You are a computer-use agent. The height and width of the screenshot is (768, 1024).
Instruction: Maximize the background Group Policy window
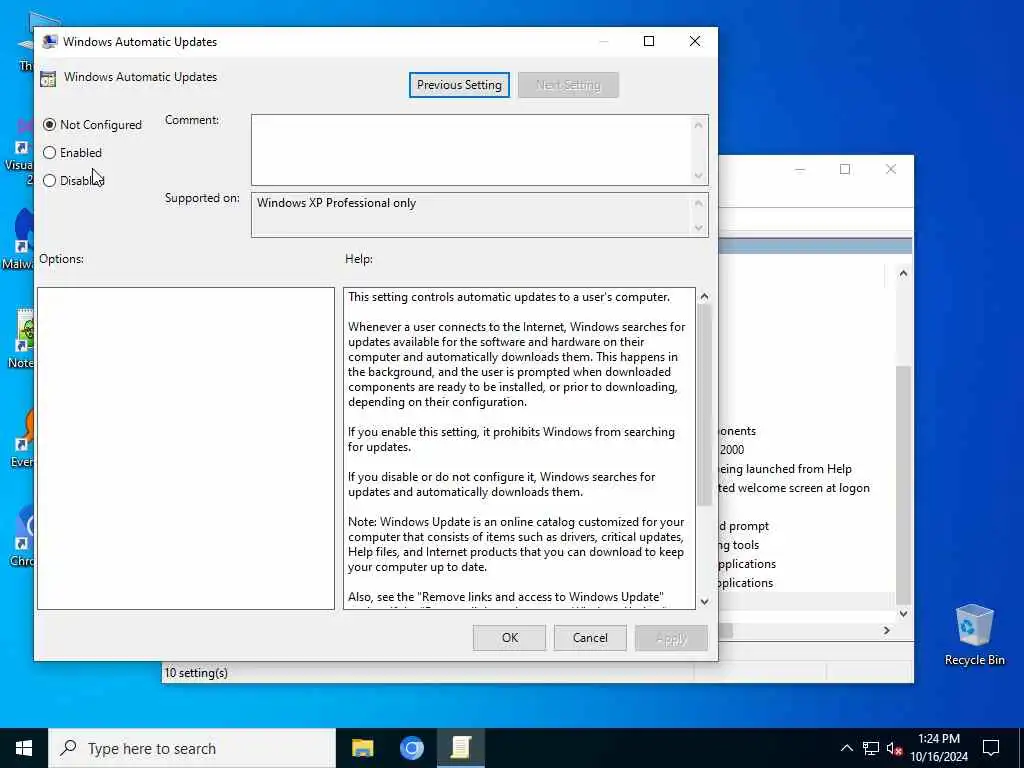[845, 170]
